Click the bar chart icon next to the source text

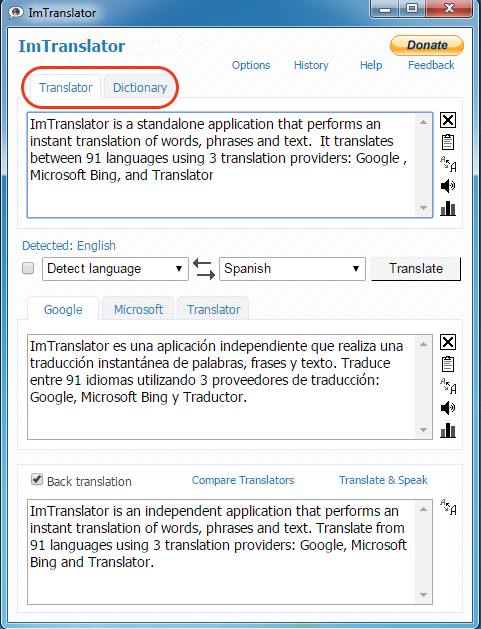(x=448, y=208)
